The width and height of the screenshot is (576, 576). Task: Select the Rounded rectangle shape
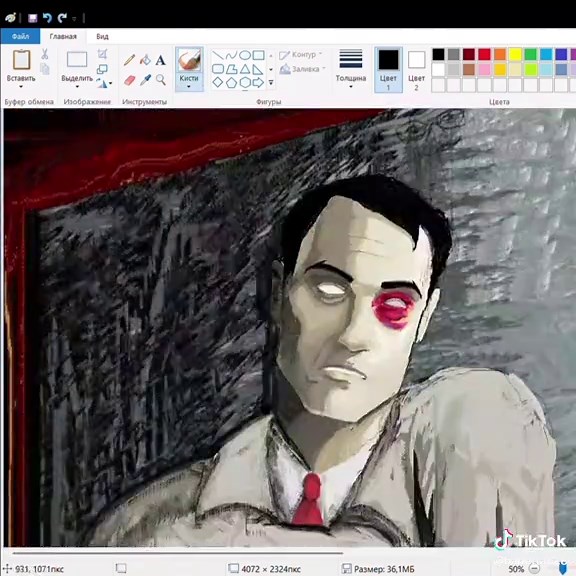pos(218,69)
